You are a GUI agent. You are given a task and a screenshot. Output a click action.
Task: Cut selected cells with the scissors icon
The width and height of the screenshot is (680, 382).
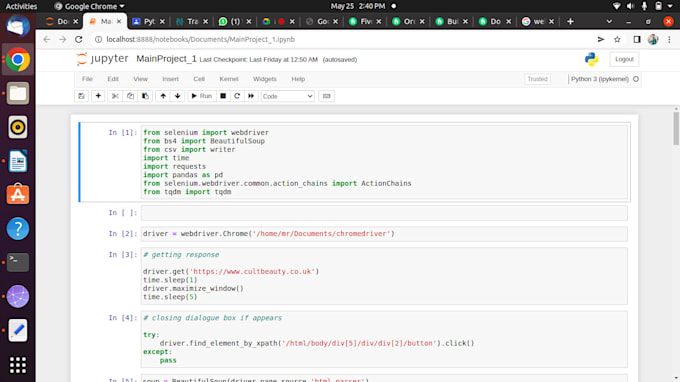click(x=115, y=96)
